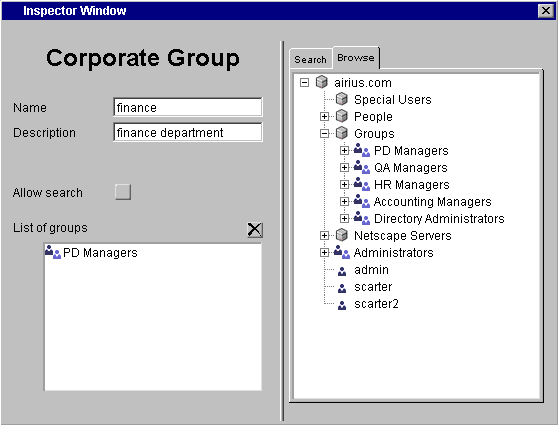558x425 pixels.
Task: Click the Groups container icon
Action: click(x=342, y=133)
